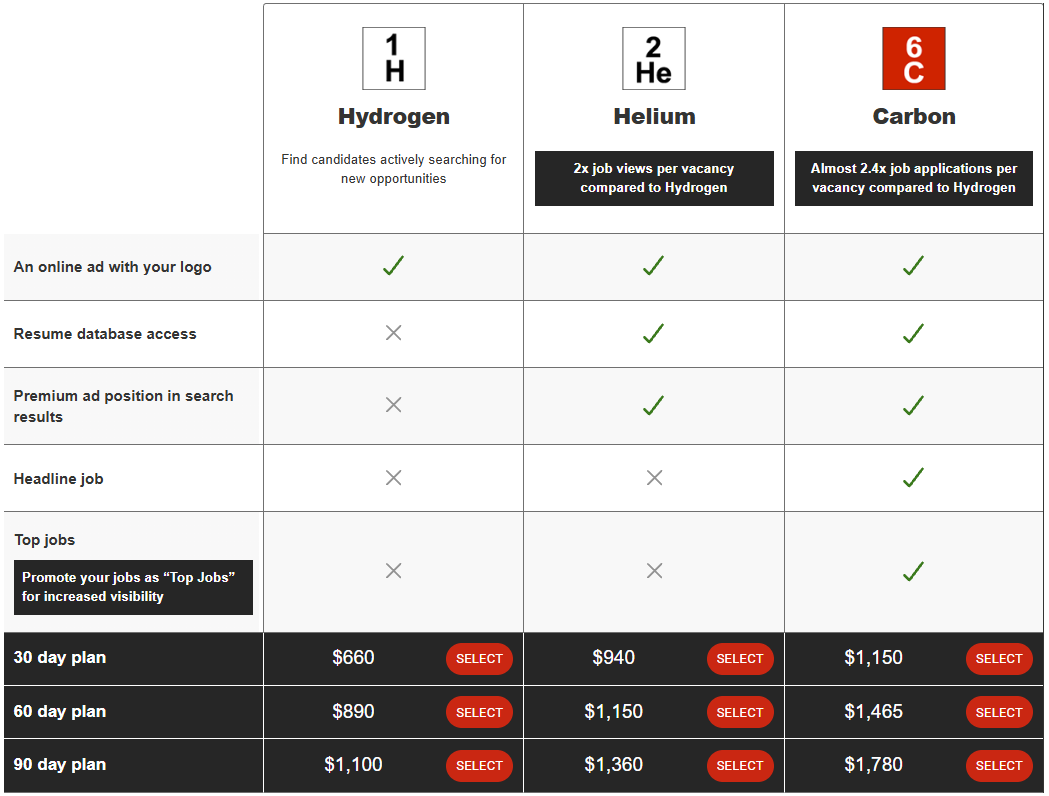Select the 60 day Helium plan
Viewport: 1049px width, 796px height.
[x=740, y=712]
